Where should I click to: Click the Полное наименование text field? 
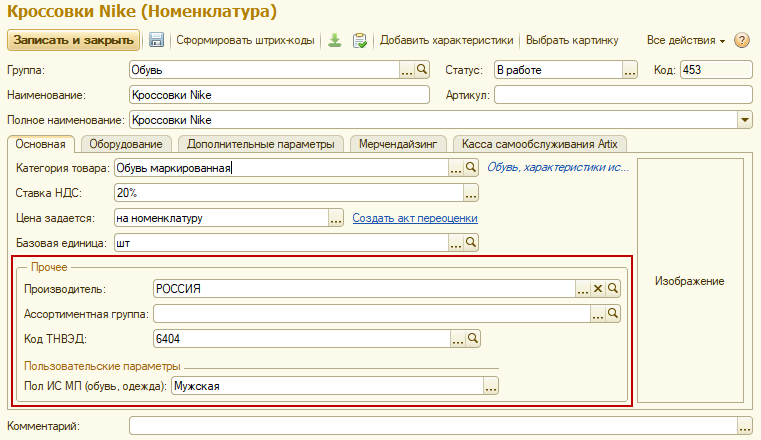point(433,120)
